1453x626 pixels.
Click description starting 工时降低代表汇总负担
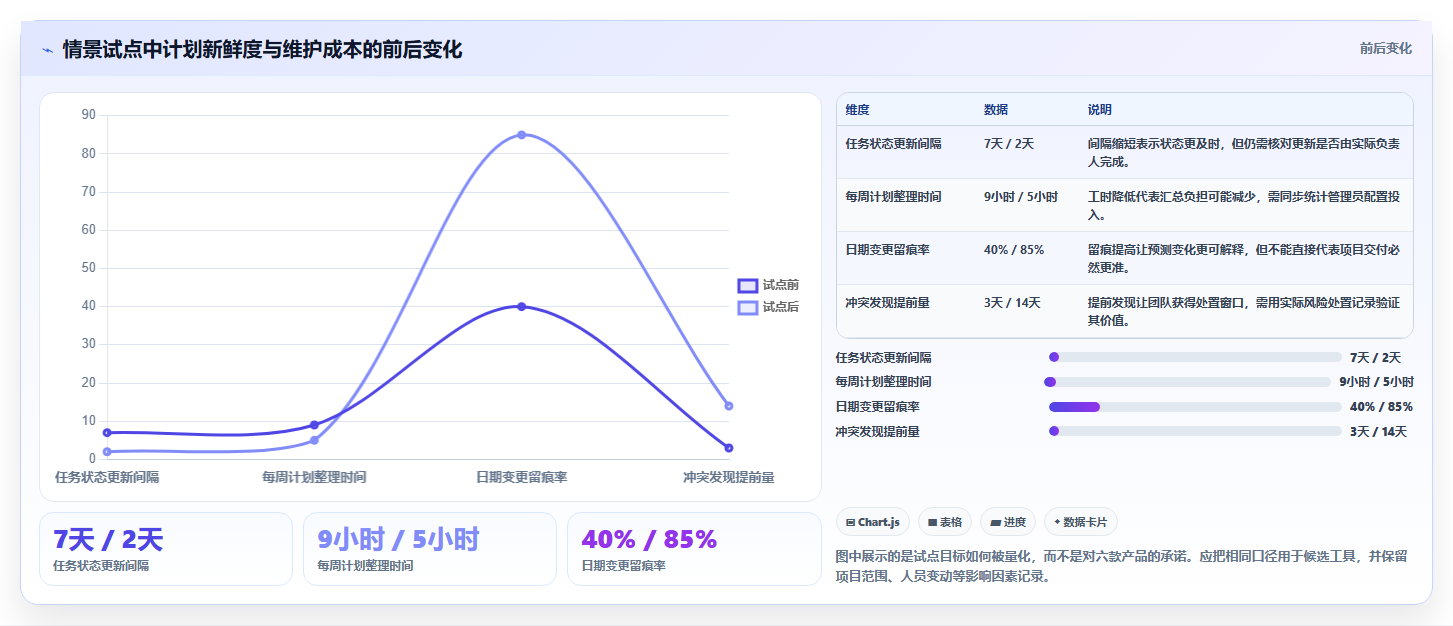1244,205
